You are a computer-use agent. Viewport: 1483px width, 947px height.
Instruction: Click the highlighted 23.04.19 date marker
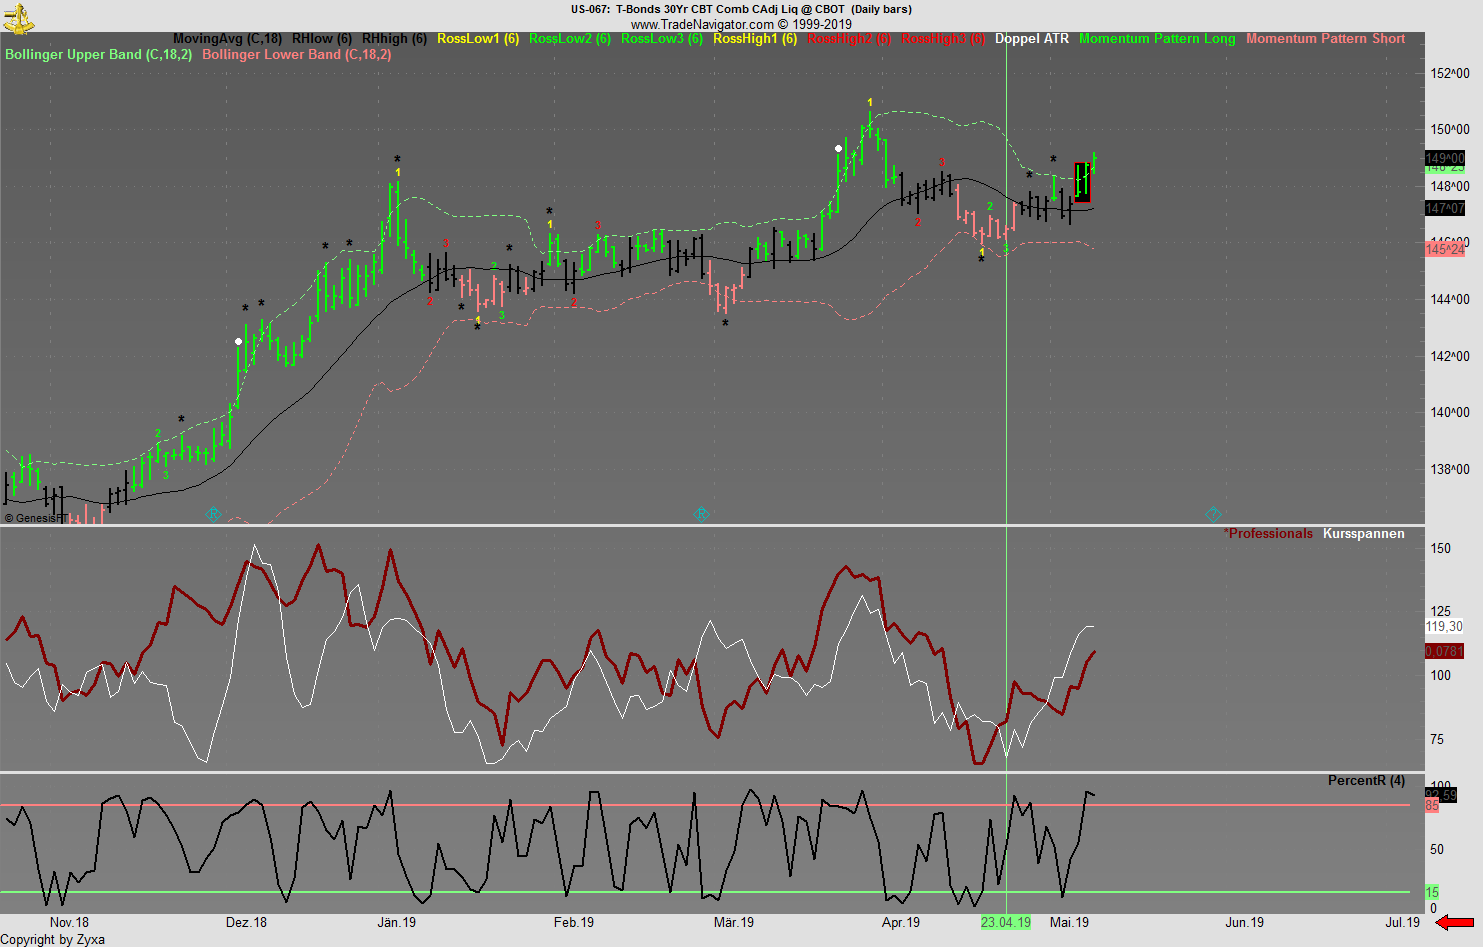(1006, 922)
